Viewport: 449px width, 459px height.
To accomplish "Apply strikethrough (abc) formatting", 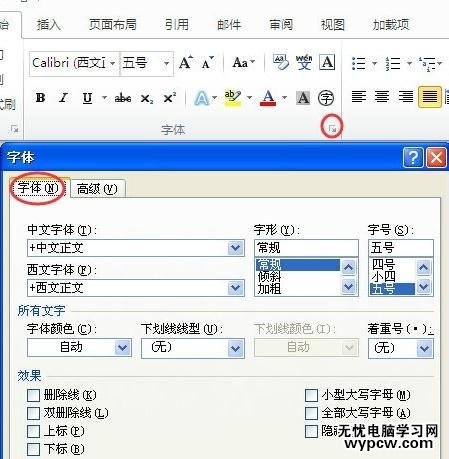I will (123, 98).
